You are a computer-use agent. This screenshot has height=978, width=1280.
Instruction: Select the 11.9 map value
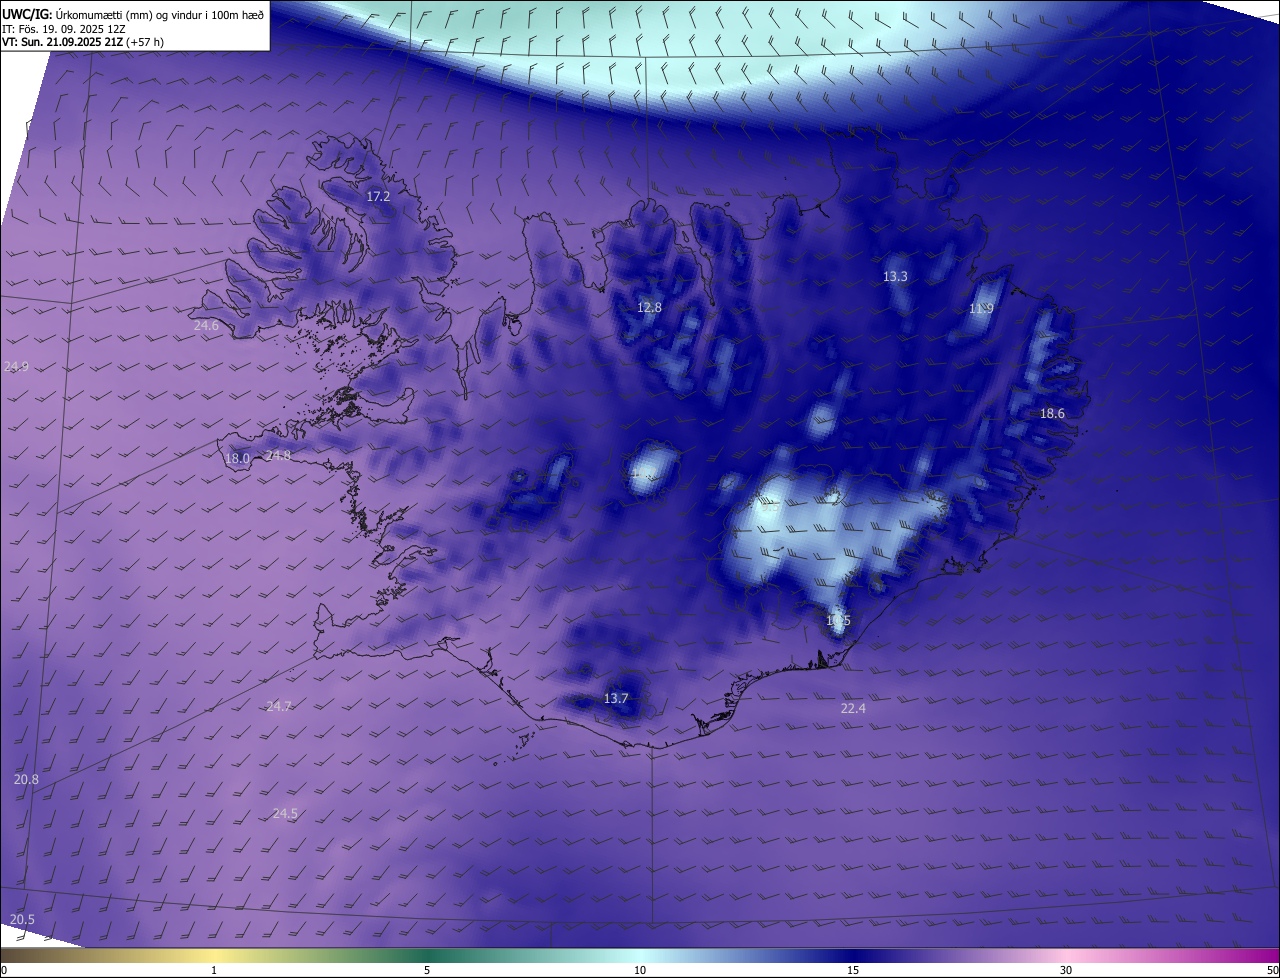coord(981,309)
